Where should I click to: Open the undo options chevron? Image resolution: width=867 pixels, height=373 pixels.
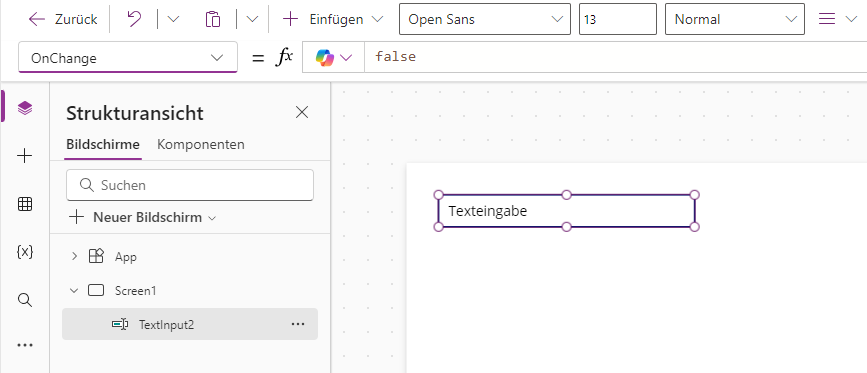tap(173, 19)
